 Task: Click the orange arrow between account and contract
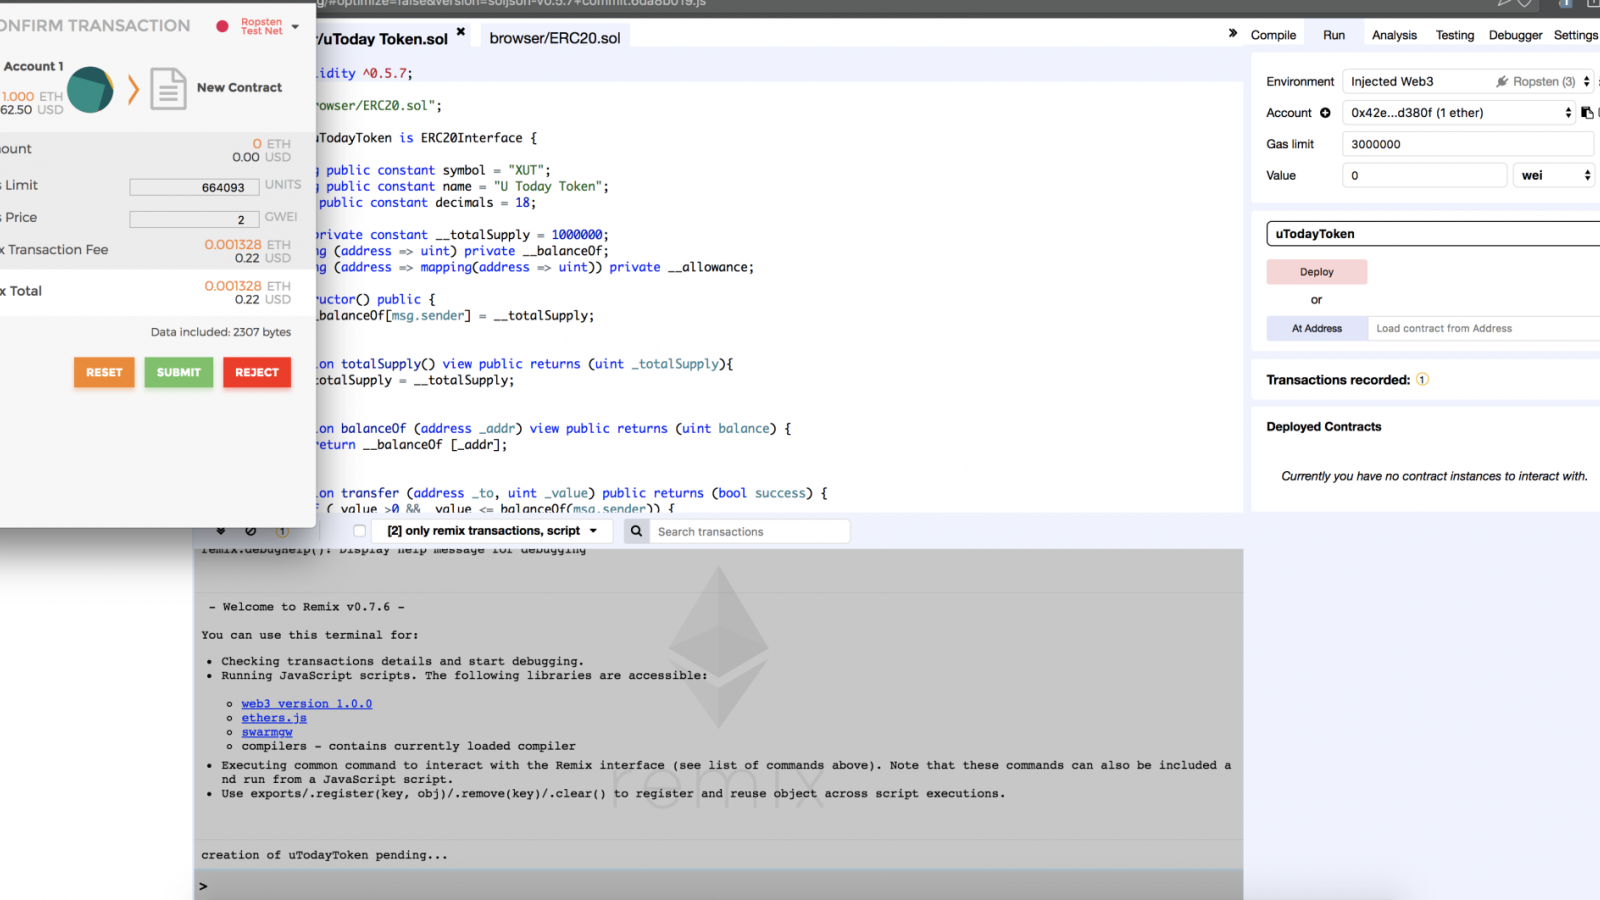point(133,90)
